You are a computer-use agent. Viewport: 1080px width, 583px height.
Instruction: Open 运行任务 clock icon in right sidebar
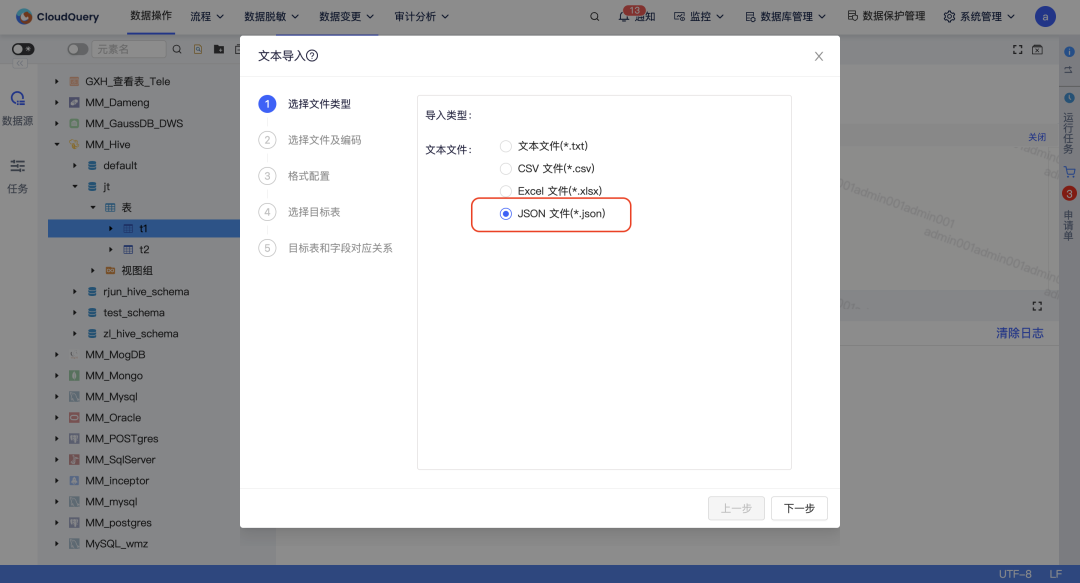[1069, 98]
